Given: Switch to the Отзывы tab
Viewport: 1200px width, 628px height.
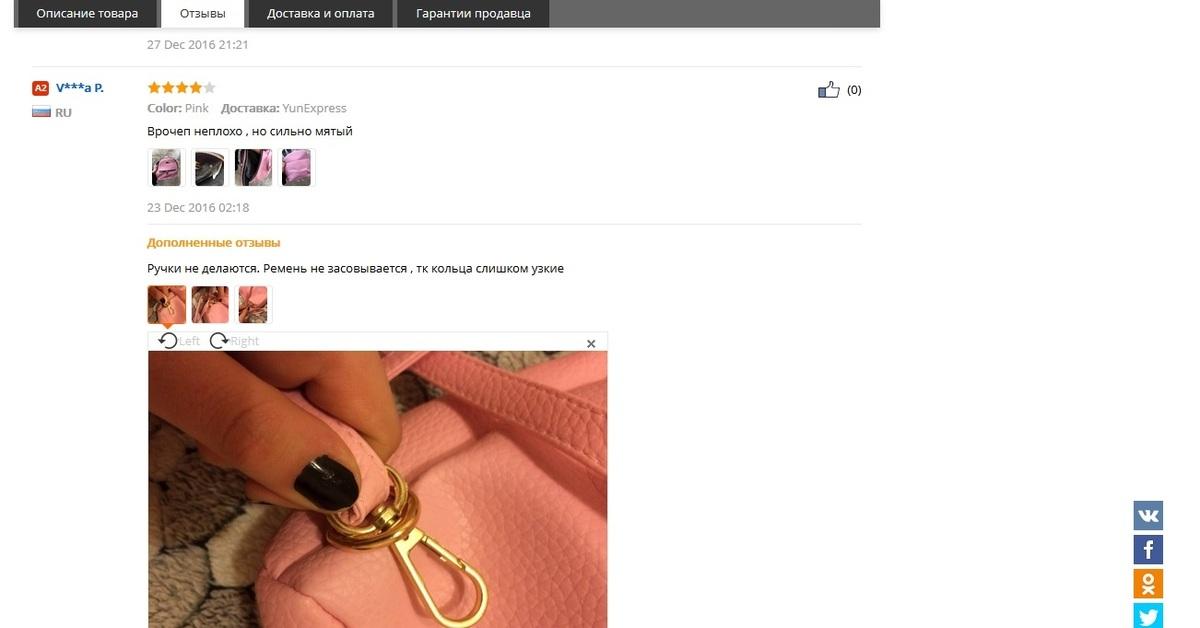Looking at the screenshot, I should 203,14.
